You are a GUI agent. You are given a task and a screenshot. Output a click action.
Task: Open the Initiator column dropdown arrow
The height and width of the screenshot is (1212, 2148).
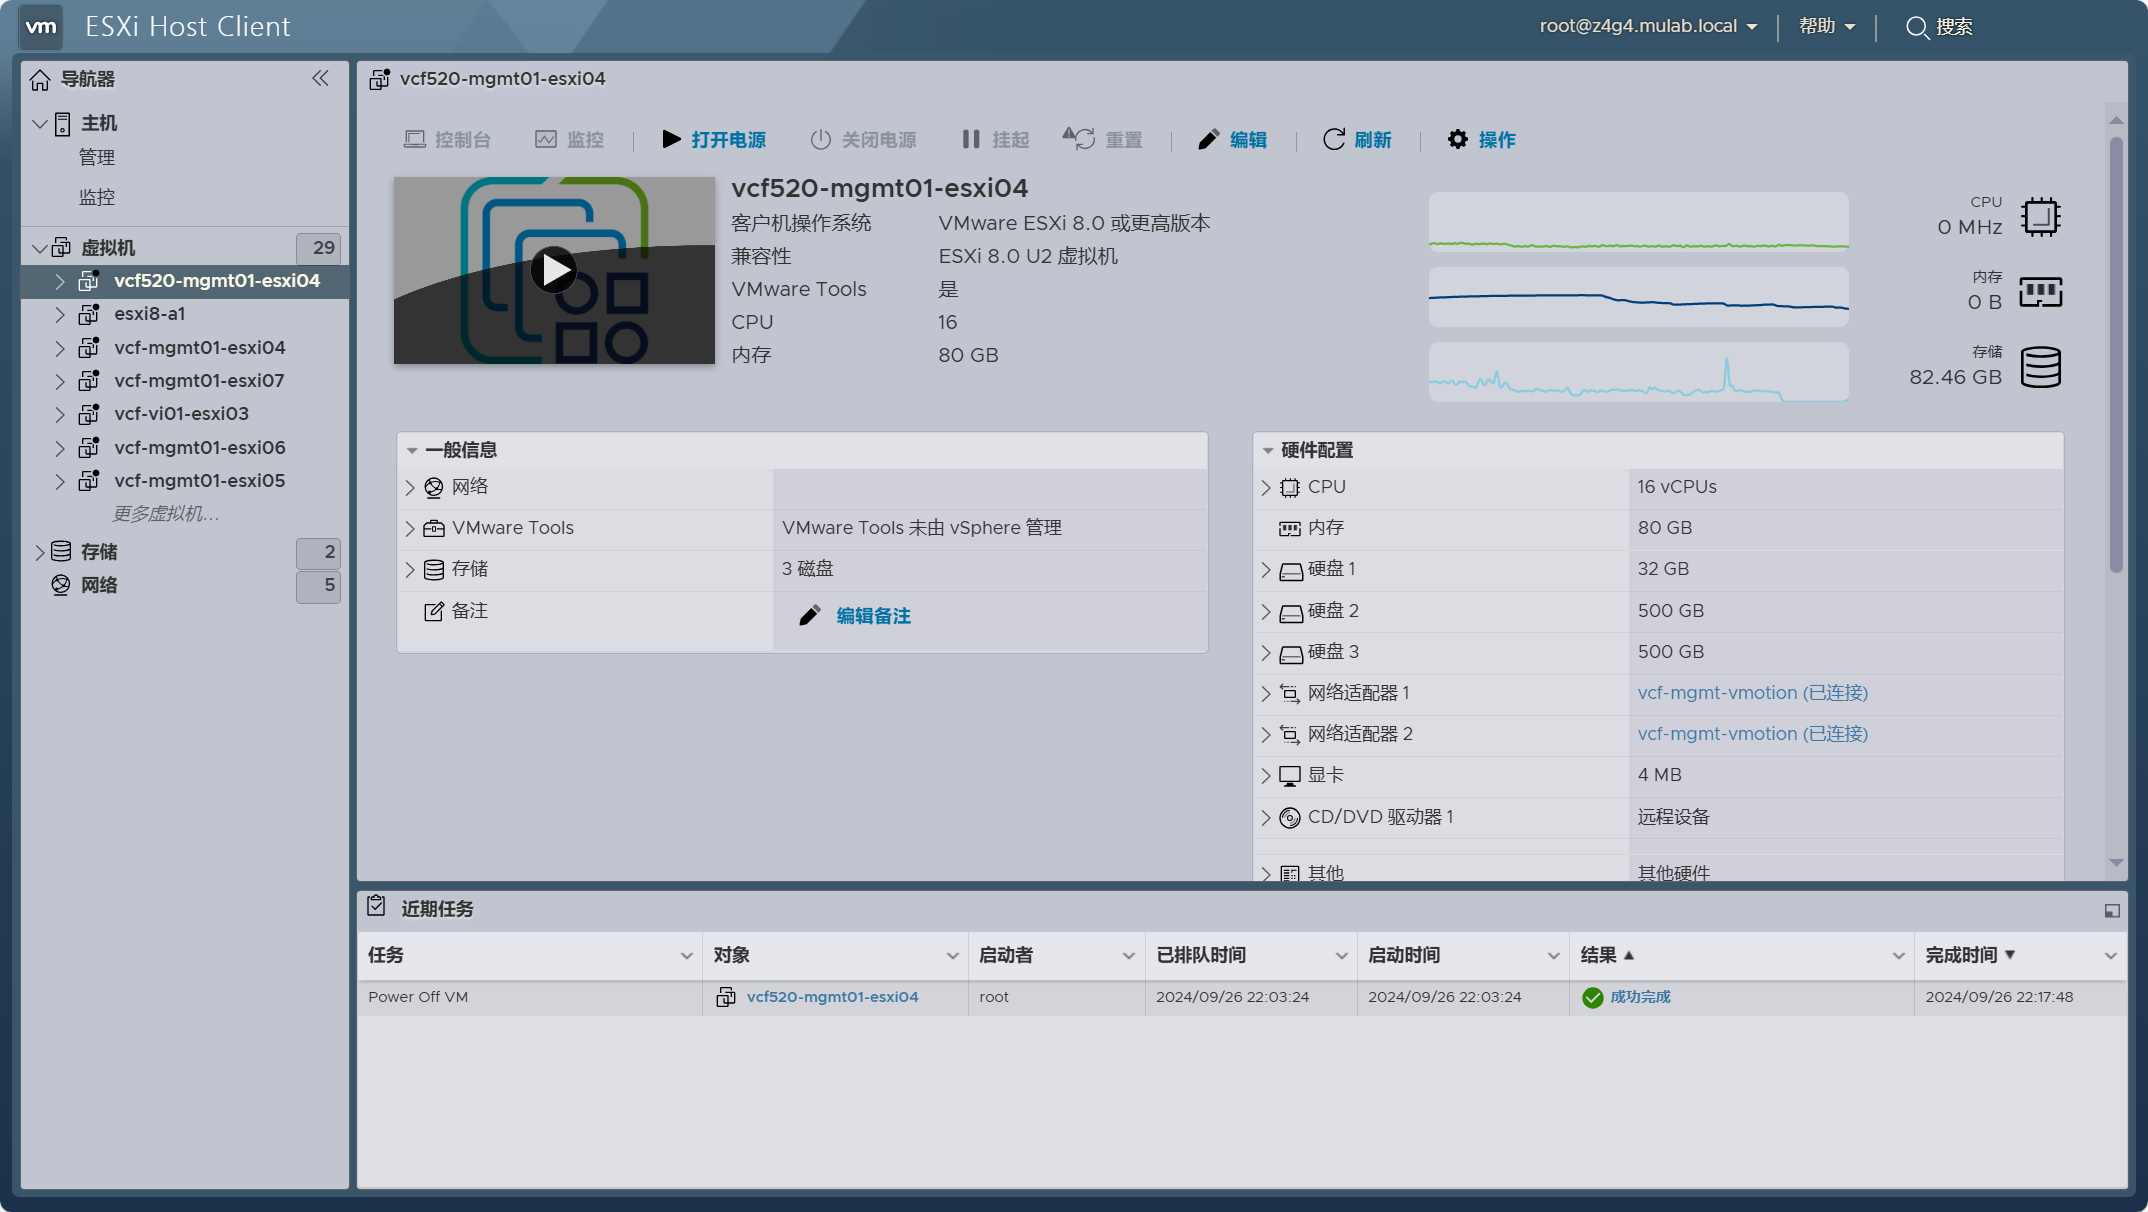(x=1129, y=956)
